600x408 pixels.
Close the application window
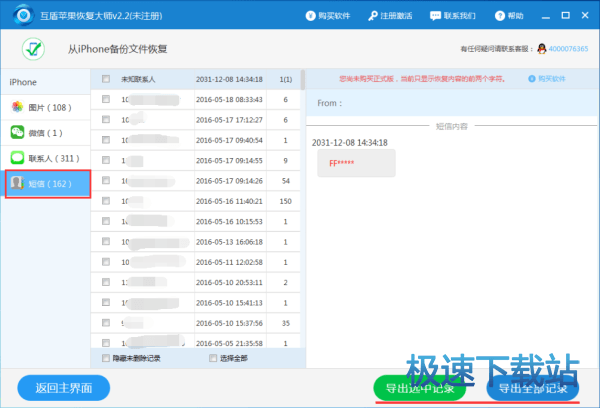pos(585,15)
